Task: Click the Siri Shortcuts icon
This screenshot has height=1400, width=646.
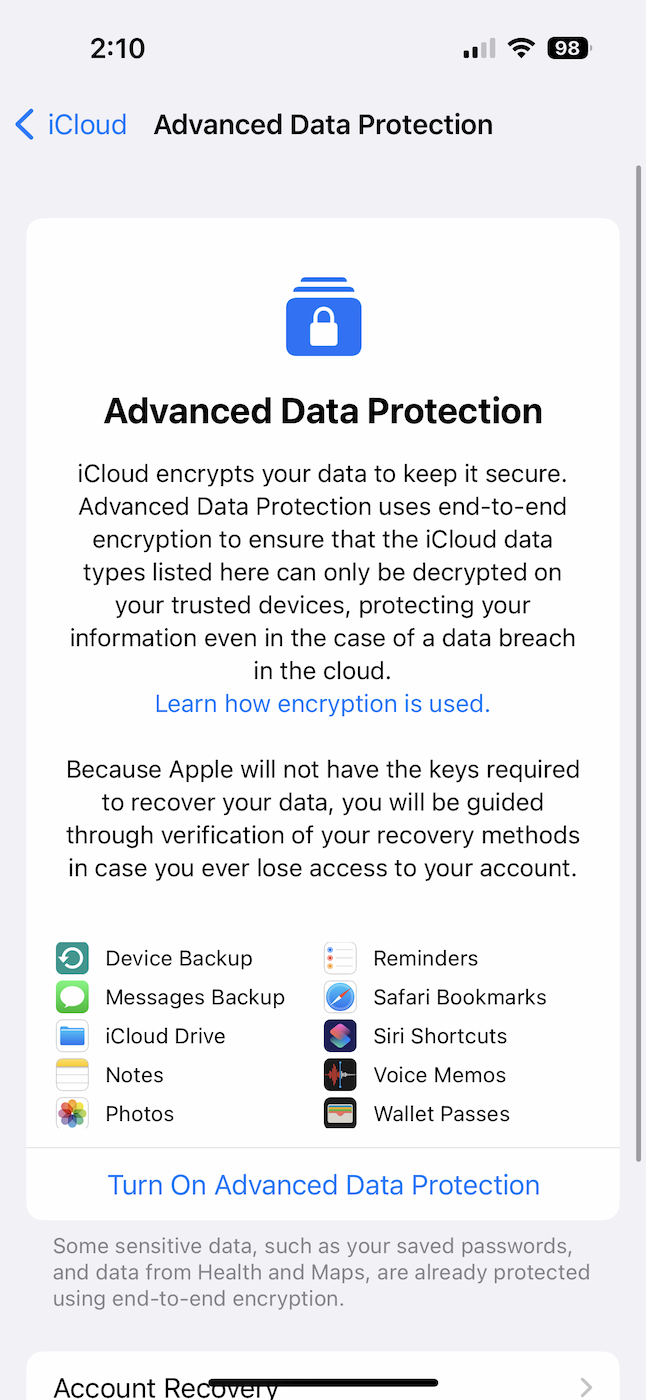Action: point(340,1035)
